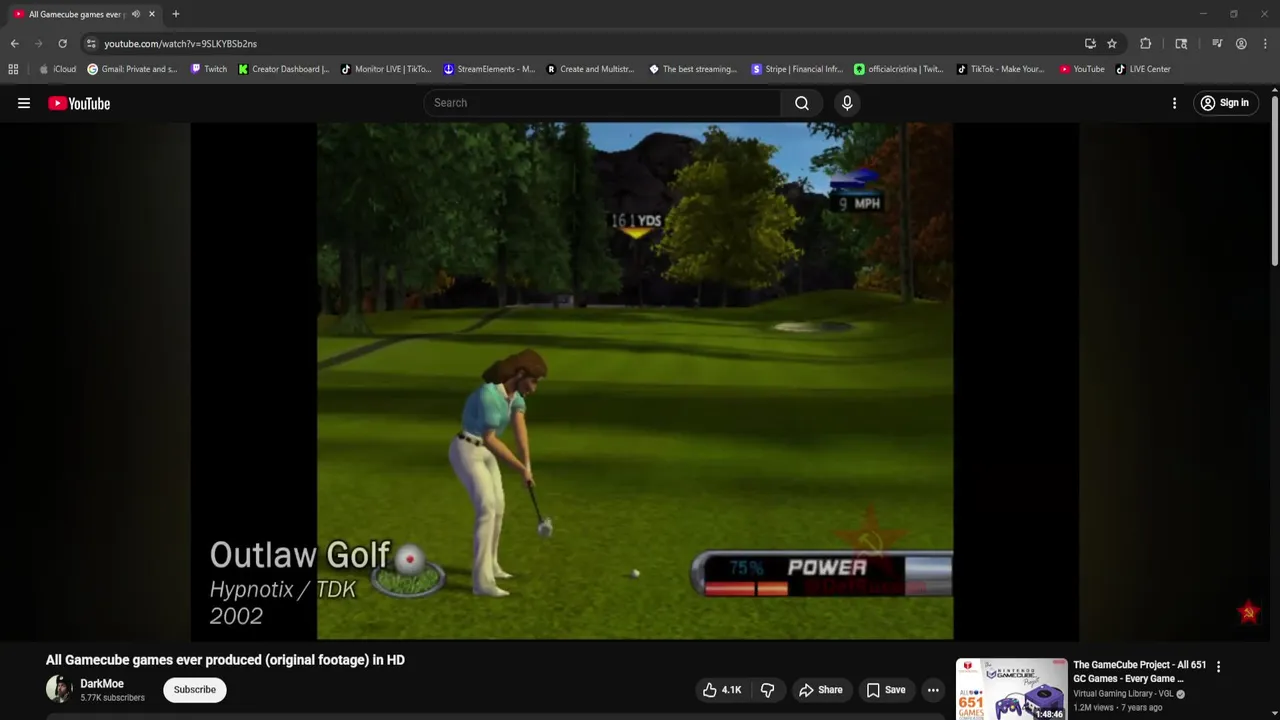Open the Creator Dashboard bookmark
This screenshot has width=1280, height=720.
[x=284, y=69]
